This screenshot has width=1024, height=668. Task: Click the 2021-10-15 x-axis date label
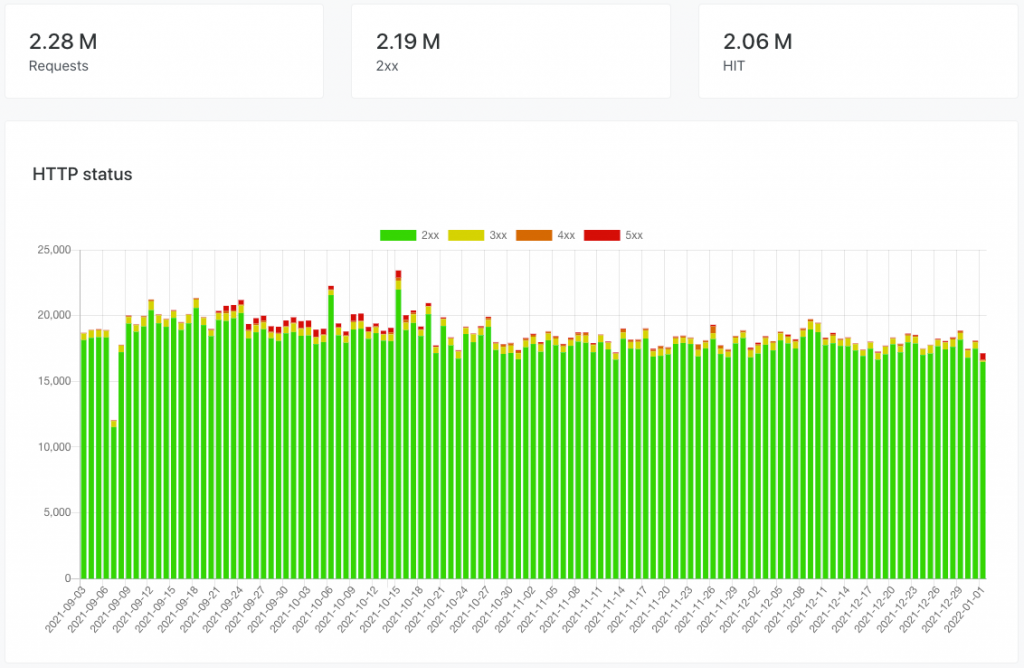point(381,609)
